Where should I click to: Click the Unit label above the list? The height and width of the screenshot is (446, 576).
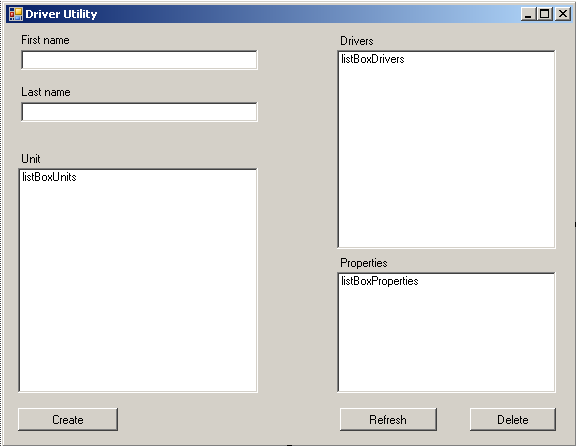pos(31,159)
